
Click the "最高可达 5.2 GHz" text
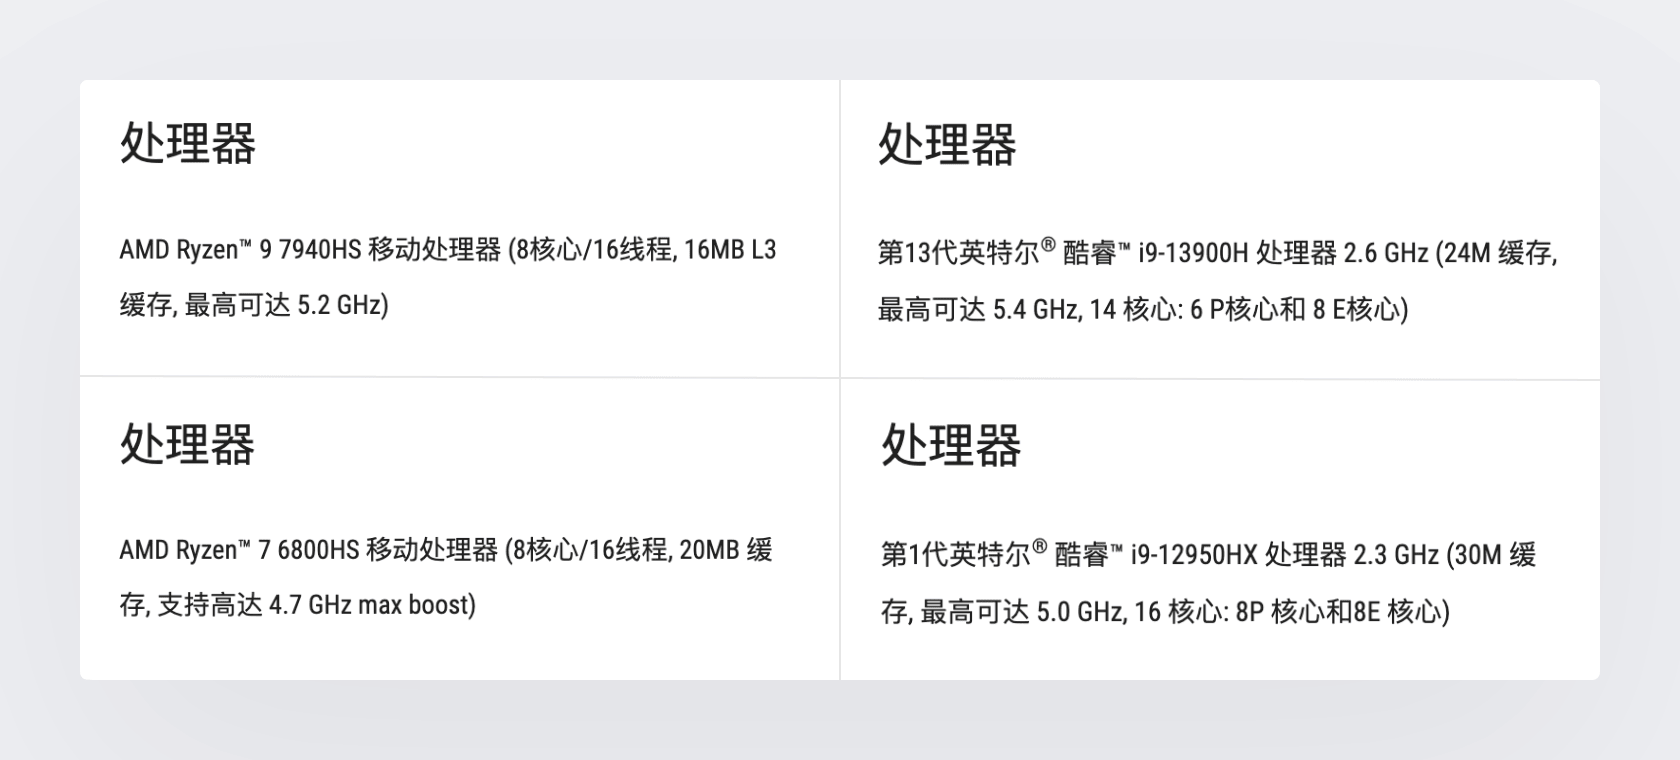284,305
